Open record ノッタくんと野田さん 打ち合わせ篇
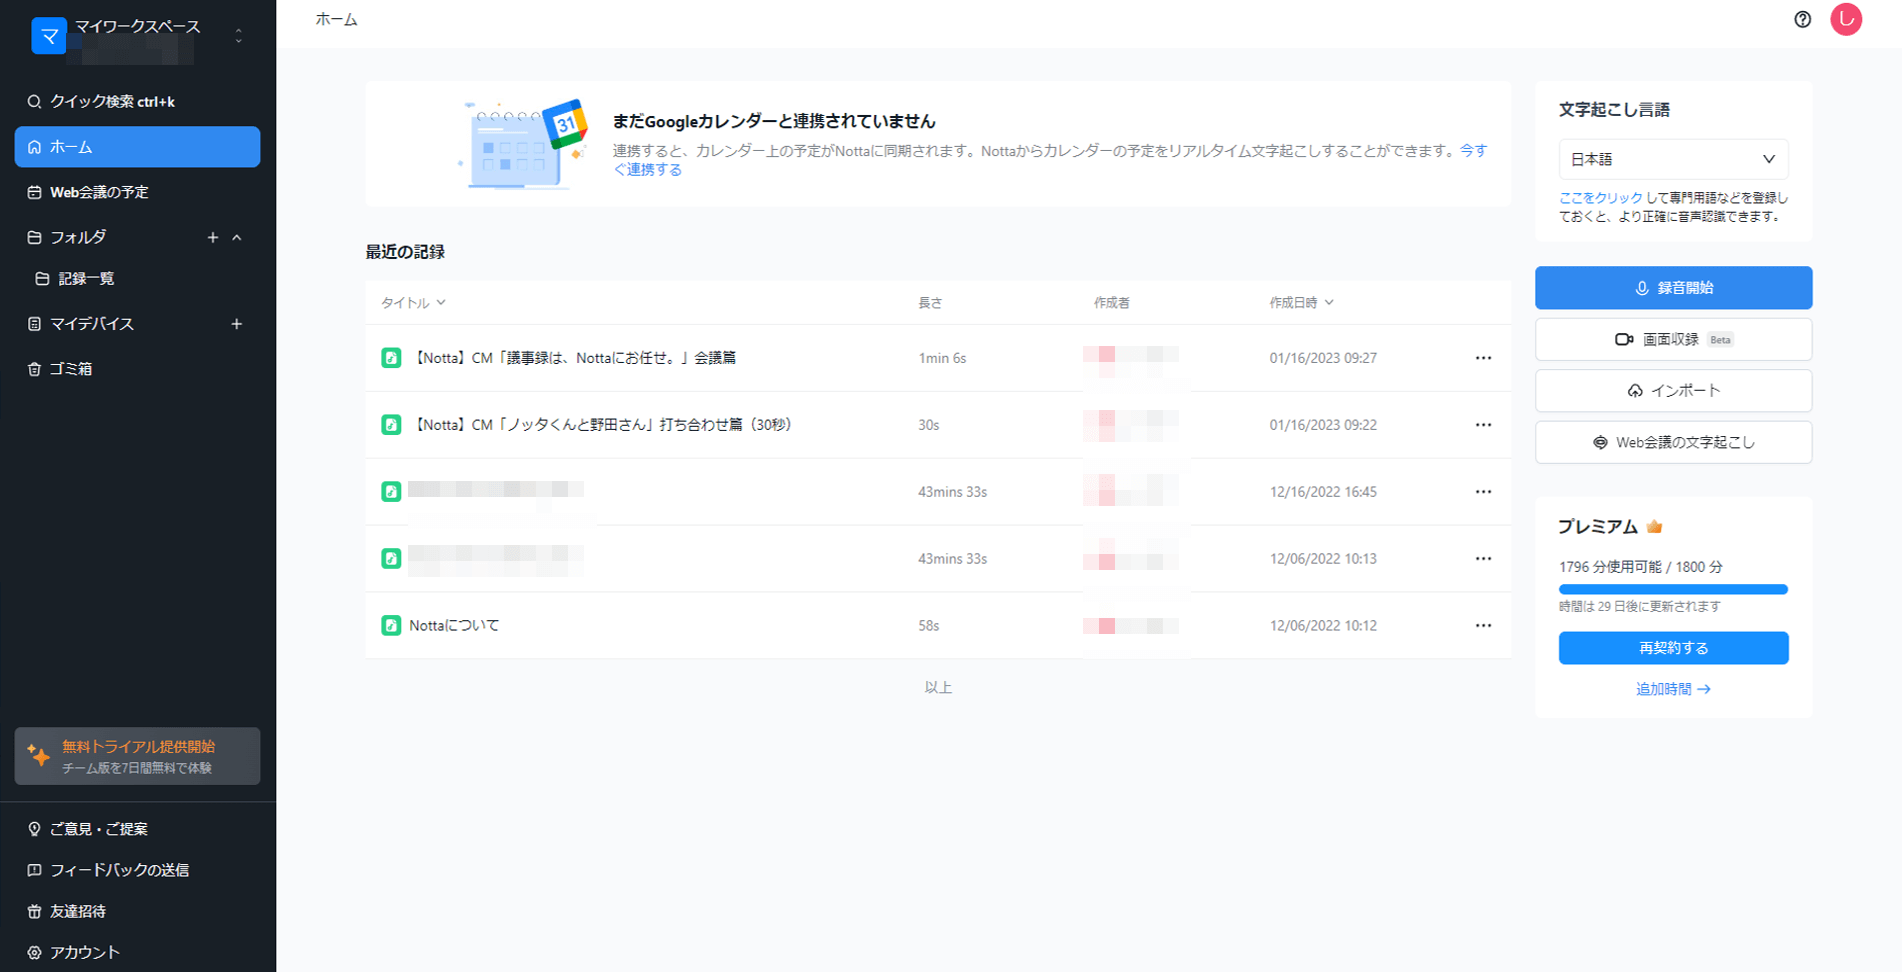The height and width of the screenshot is (972, 1902). tap(602, 425)
